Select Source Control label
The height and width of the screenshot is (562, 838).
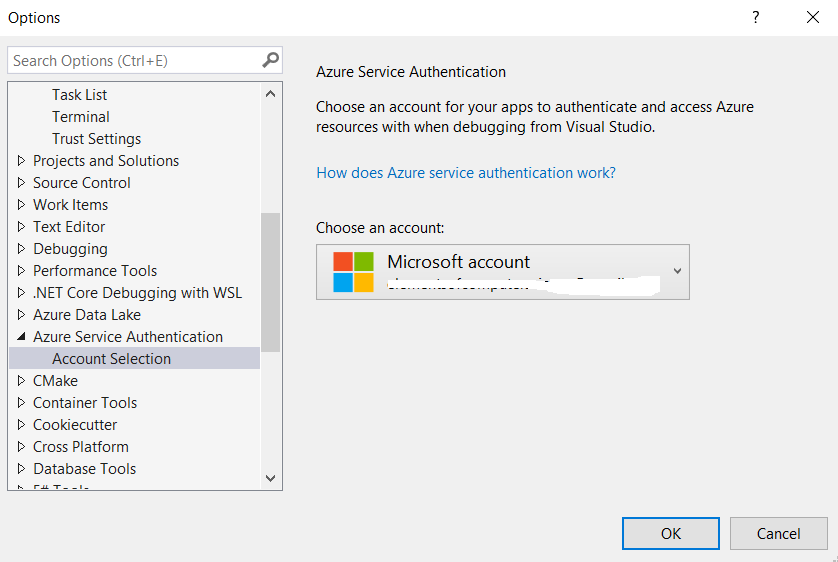[x=82, y=183]
